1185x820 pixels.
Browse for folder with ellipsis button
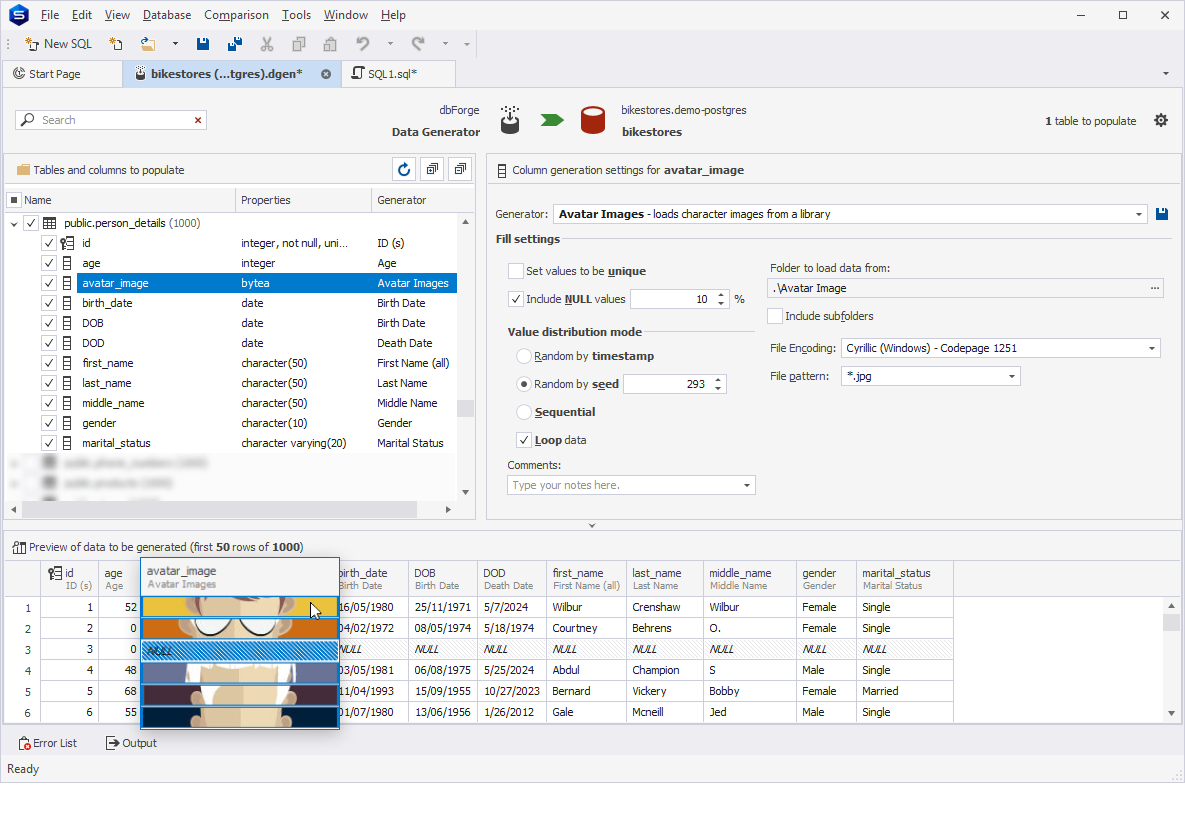[x=1155, y=288]
